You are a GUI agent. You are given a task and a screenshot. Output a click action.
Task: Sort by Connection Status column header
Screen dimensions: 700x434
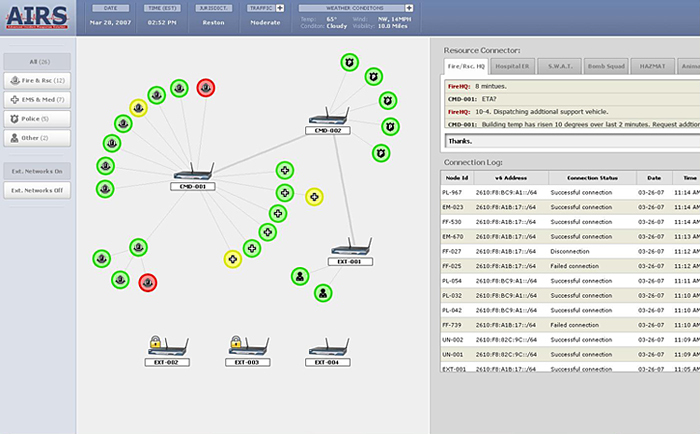click(592, 178)
